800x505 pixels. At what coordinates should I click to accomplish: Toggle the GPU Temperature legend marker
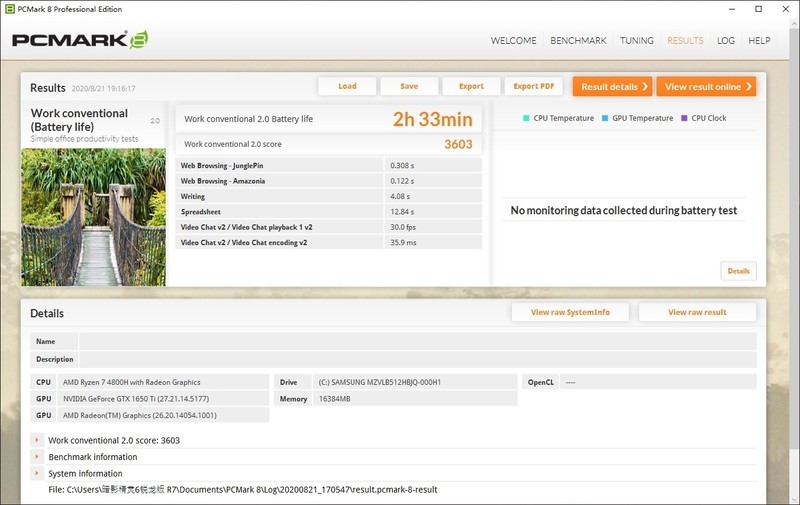pos(605,118)
